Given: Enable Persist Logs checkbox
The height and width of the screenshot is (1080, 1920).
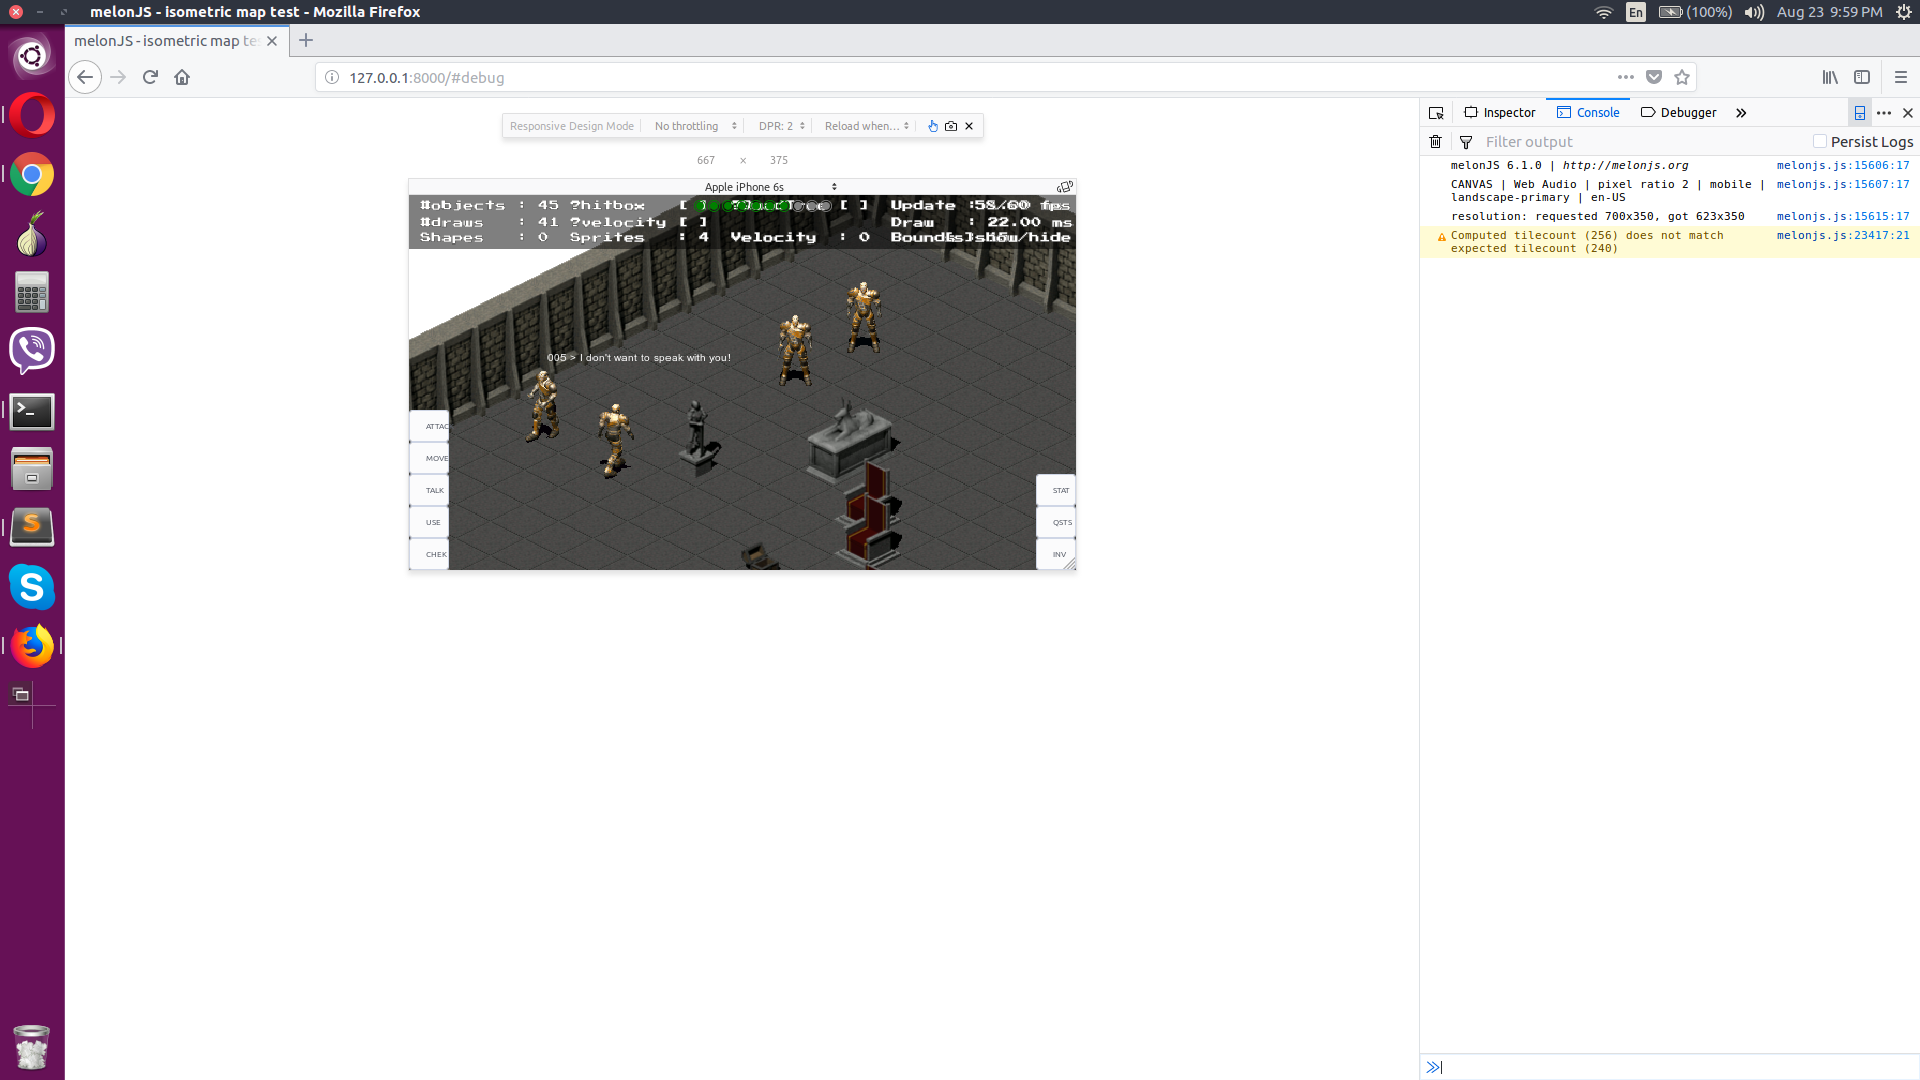Looking at the screenshot, I should click(1820, 142).
